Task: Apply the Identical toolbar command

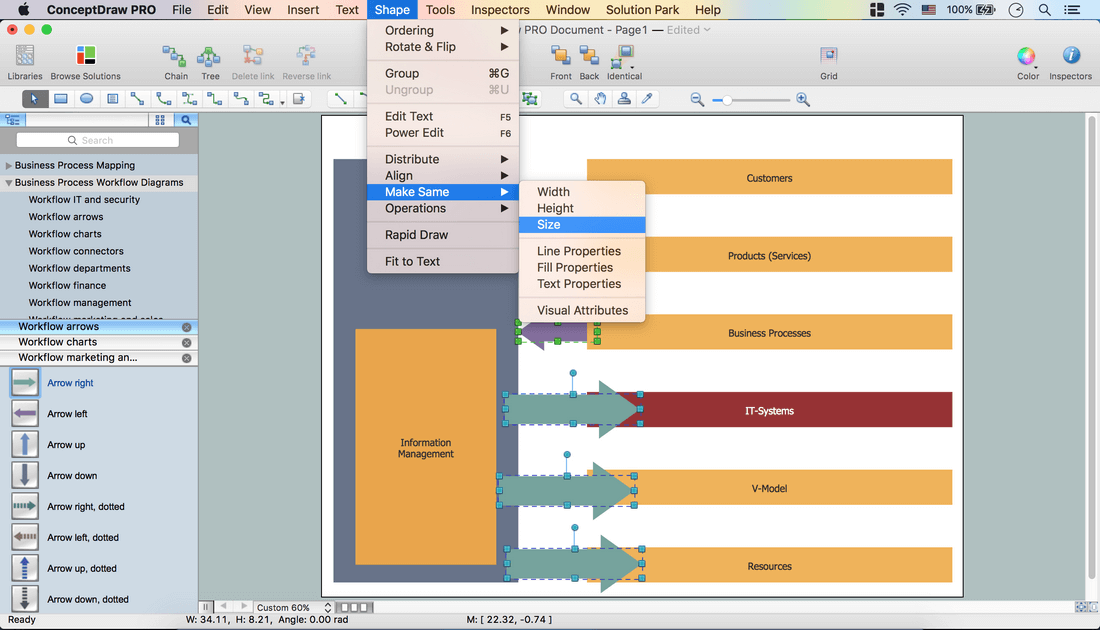Action: (624, 62)
